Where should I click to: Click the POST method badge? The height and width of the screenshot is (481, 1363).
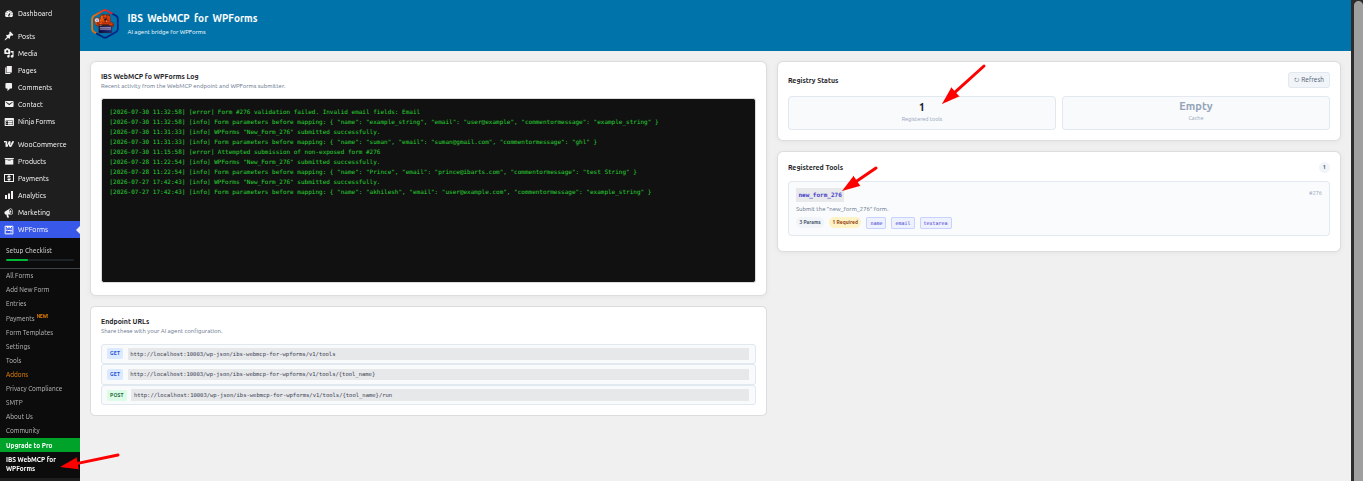click(115, 395)
